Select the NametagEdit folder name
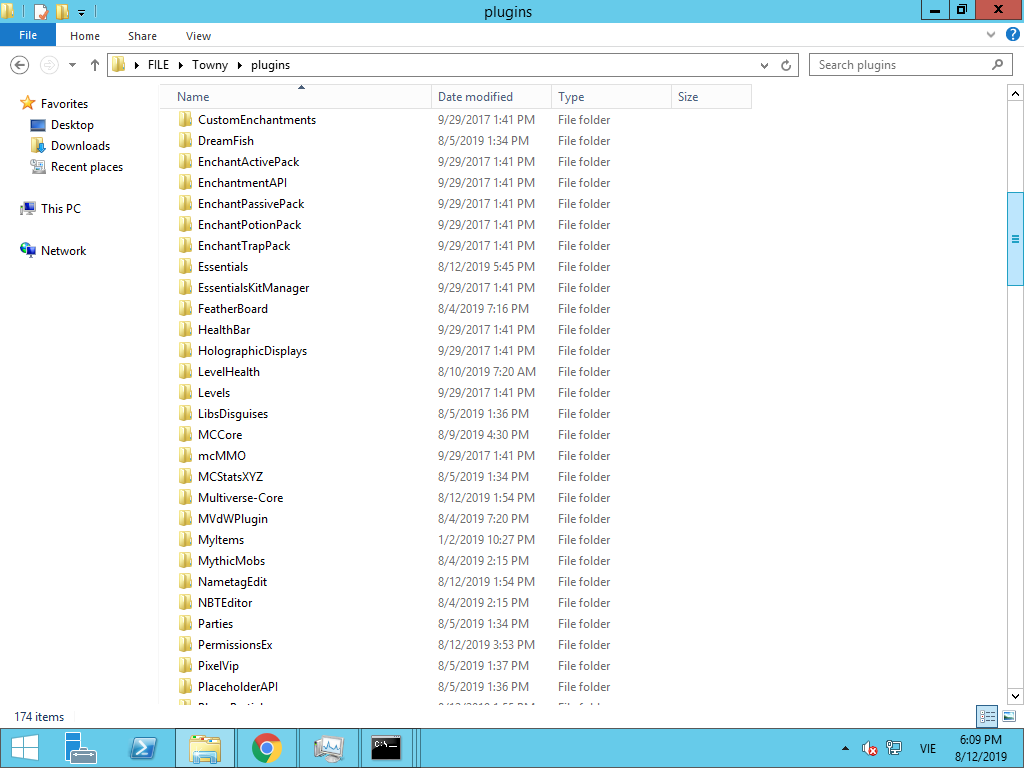 (232, 582)
